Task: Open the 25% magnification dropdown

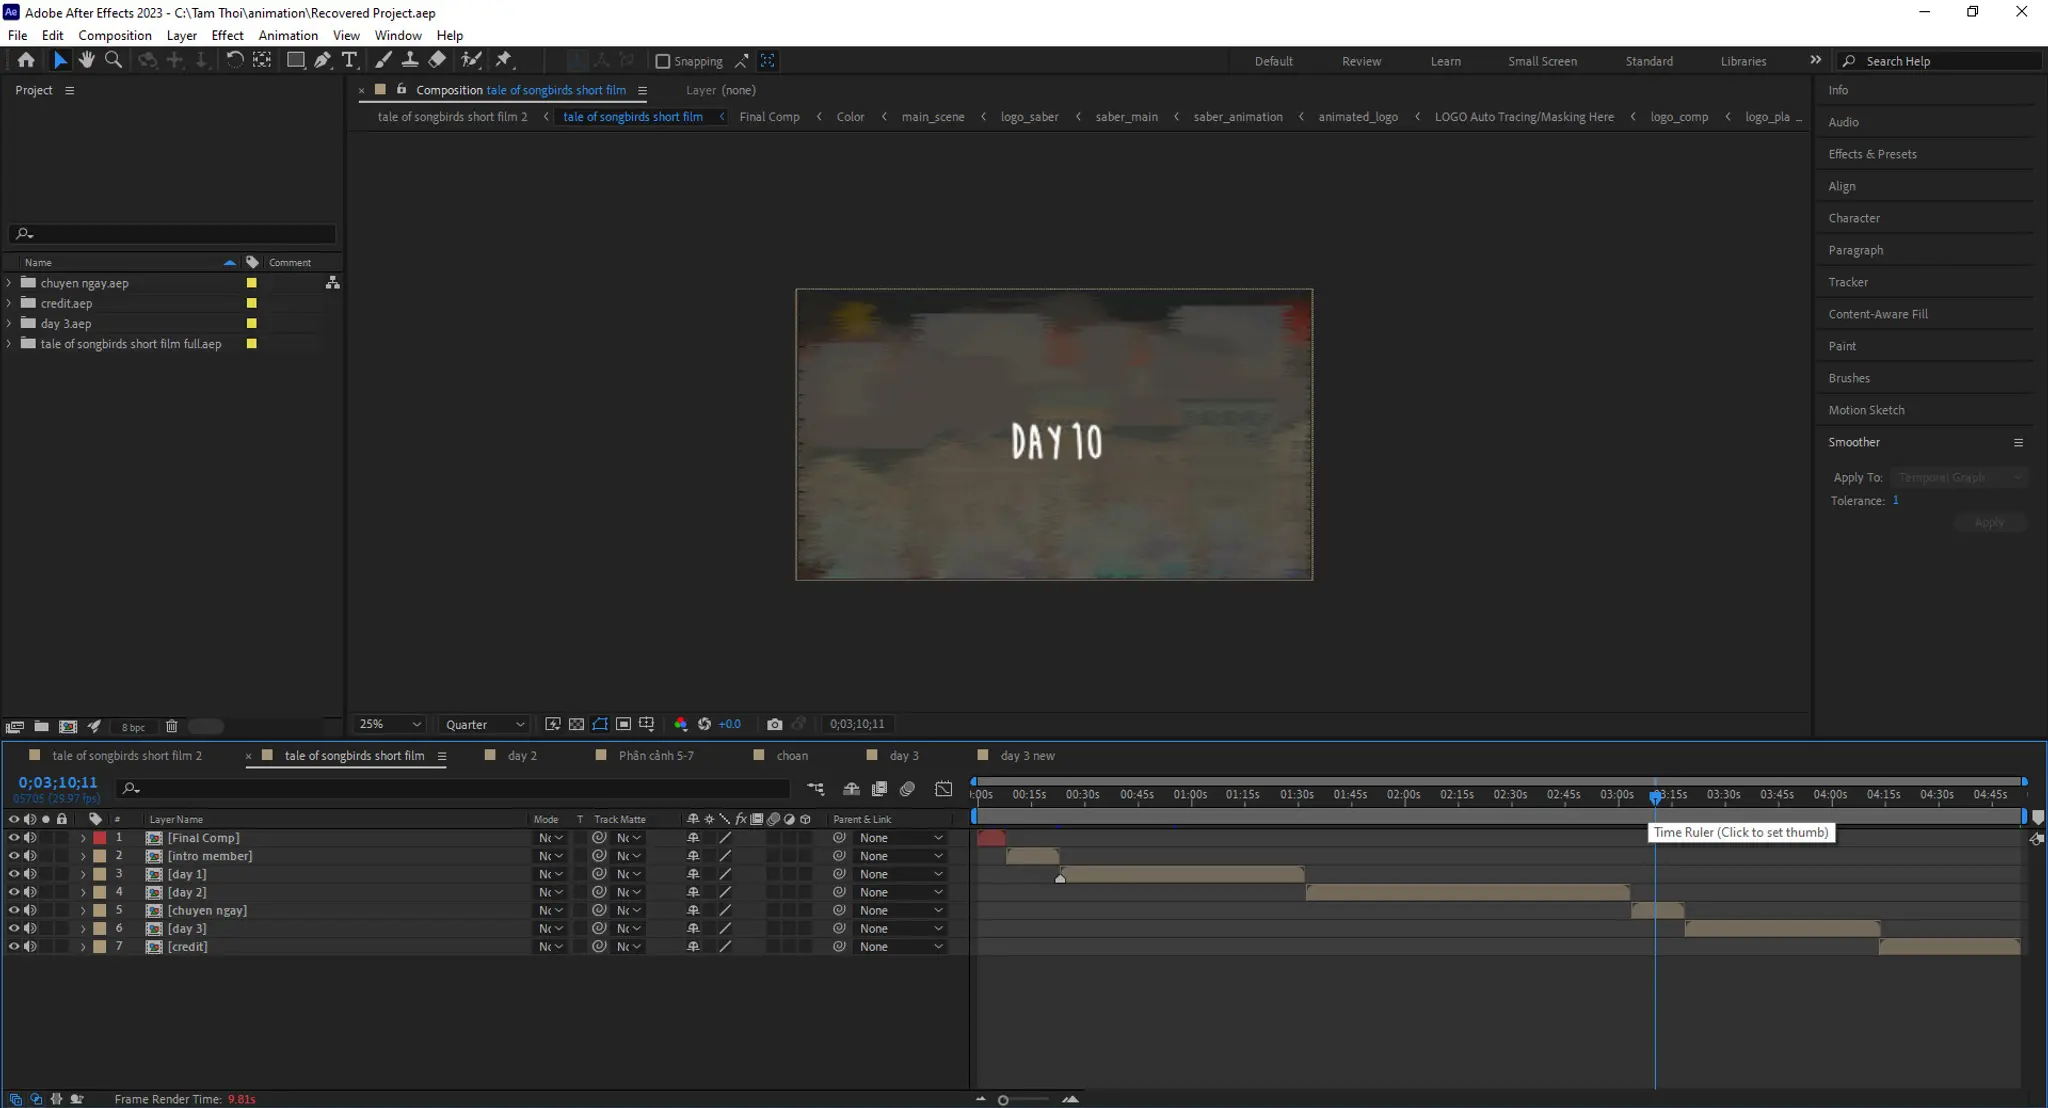Action: click(390, 724)
